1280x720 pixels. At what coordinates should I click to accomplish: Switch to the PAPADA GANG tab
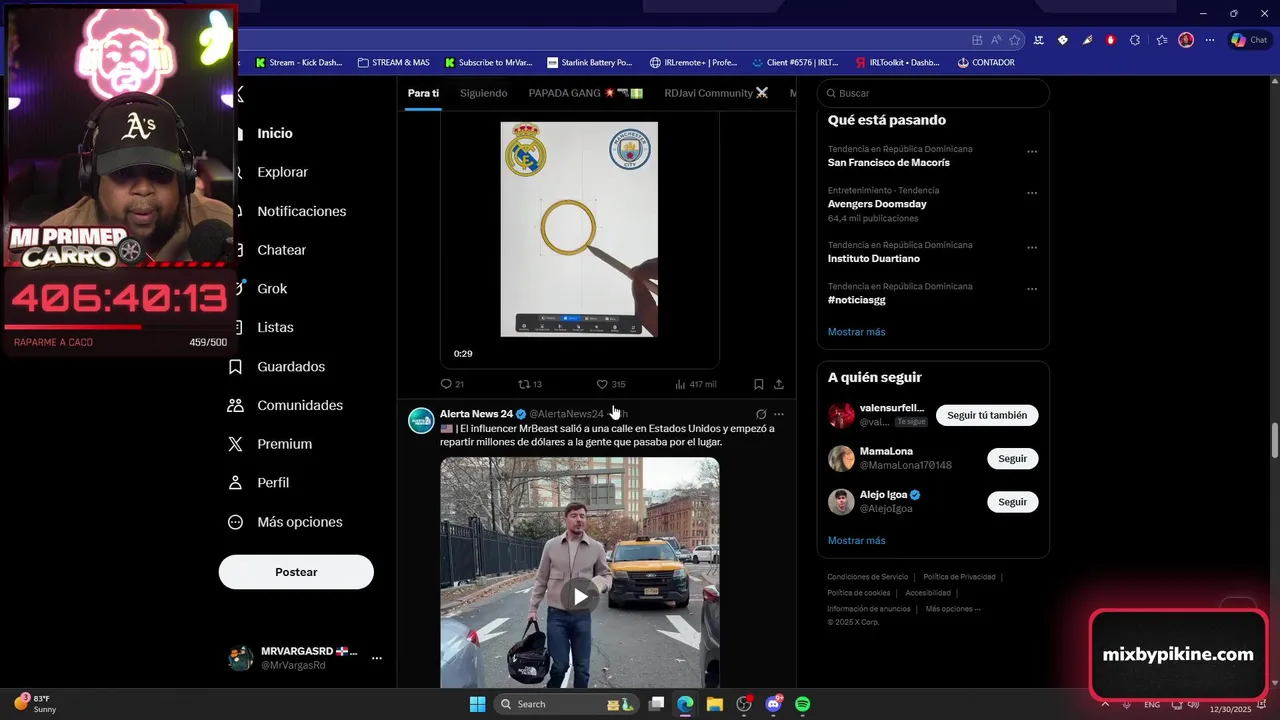[586, 93]
